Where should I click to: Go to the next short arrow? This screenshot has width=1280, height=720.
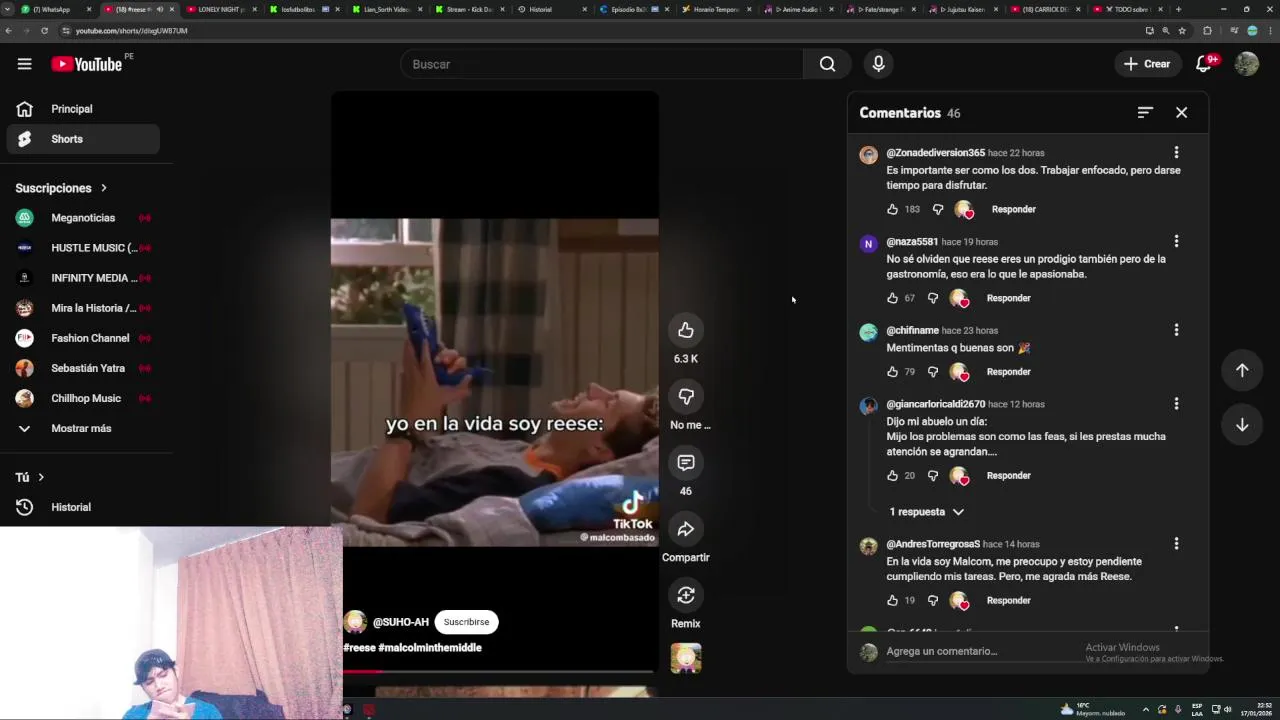[x=1242, y=425]
